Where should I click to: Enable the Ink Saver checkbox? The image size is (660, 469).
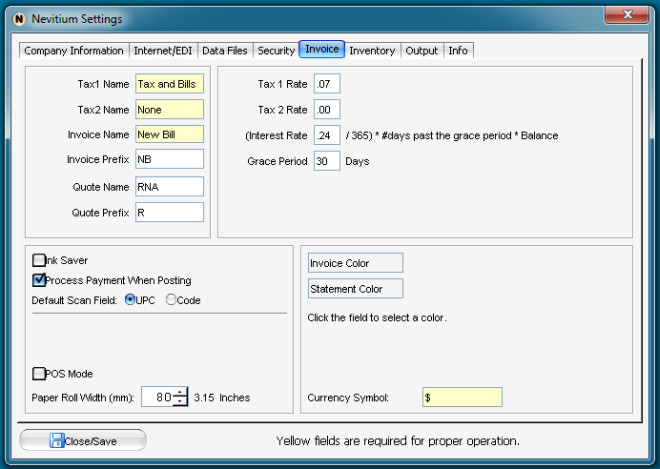tap(39, 260)
